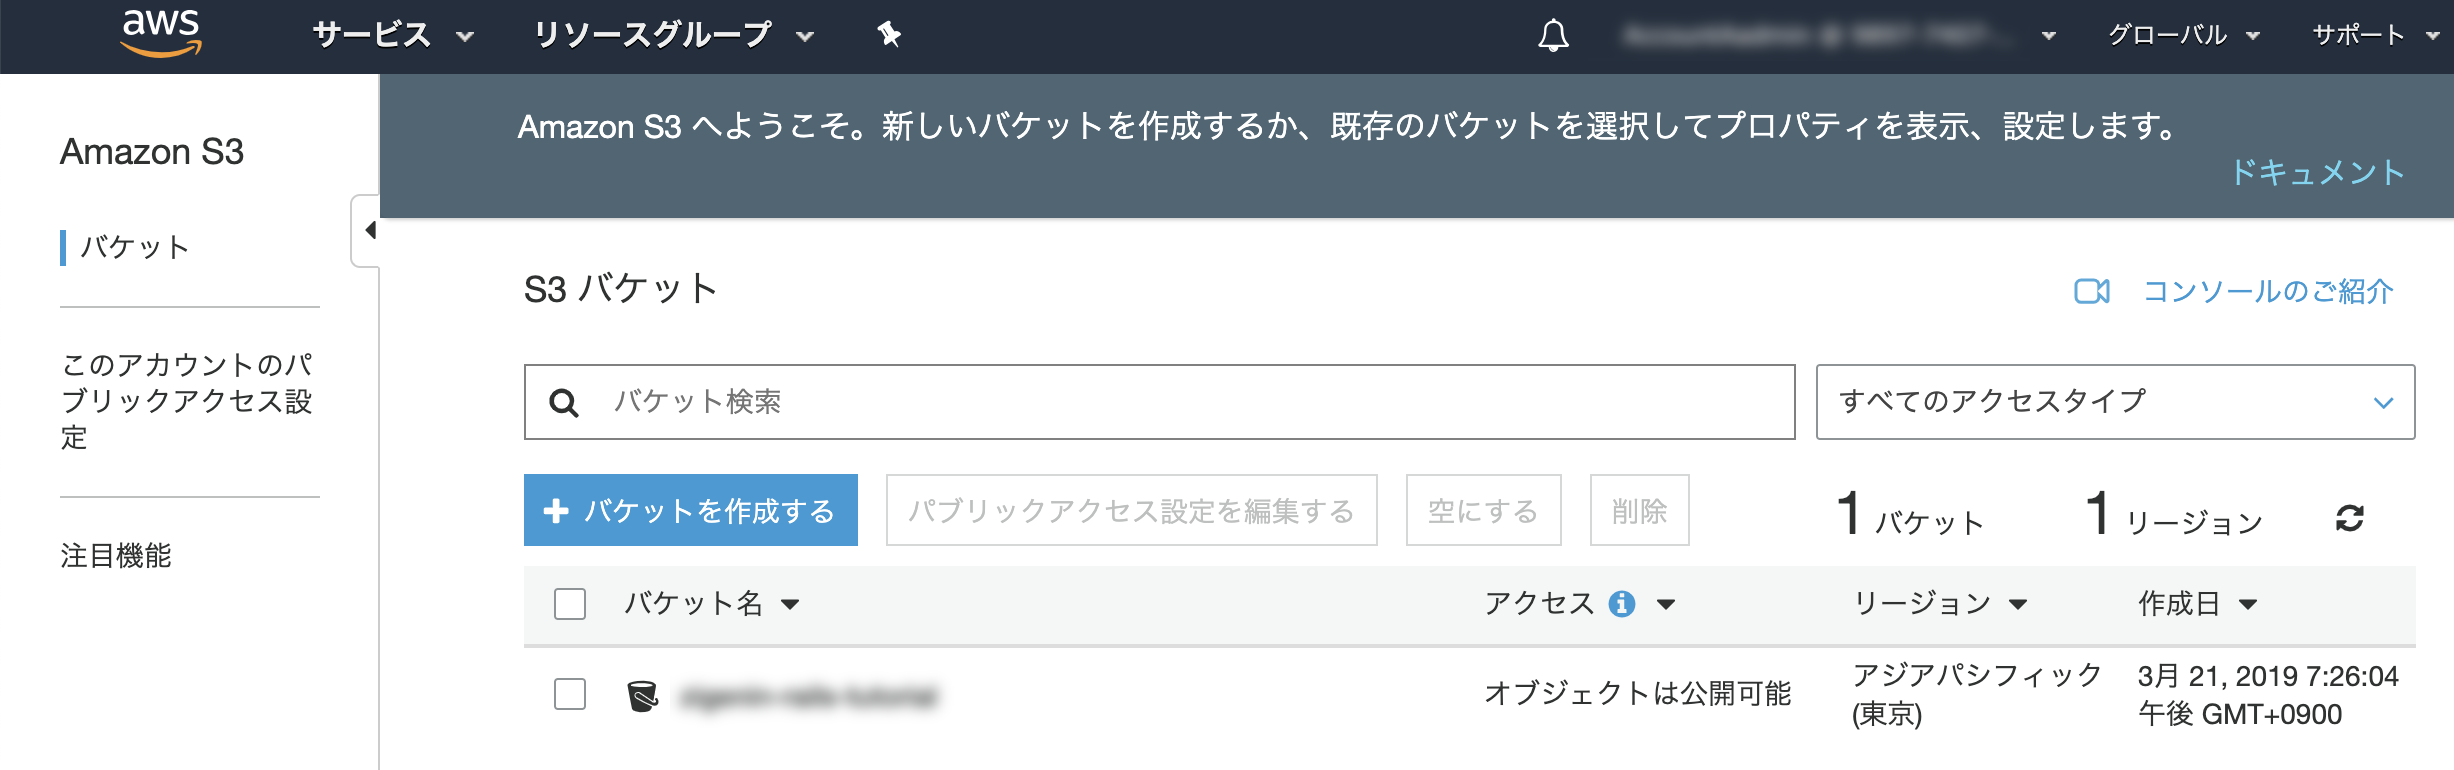Click the オブジェクトは公開可能 access text
Viewport: 2454px width, 770px height.
(x=1637, y=693)
